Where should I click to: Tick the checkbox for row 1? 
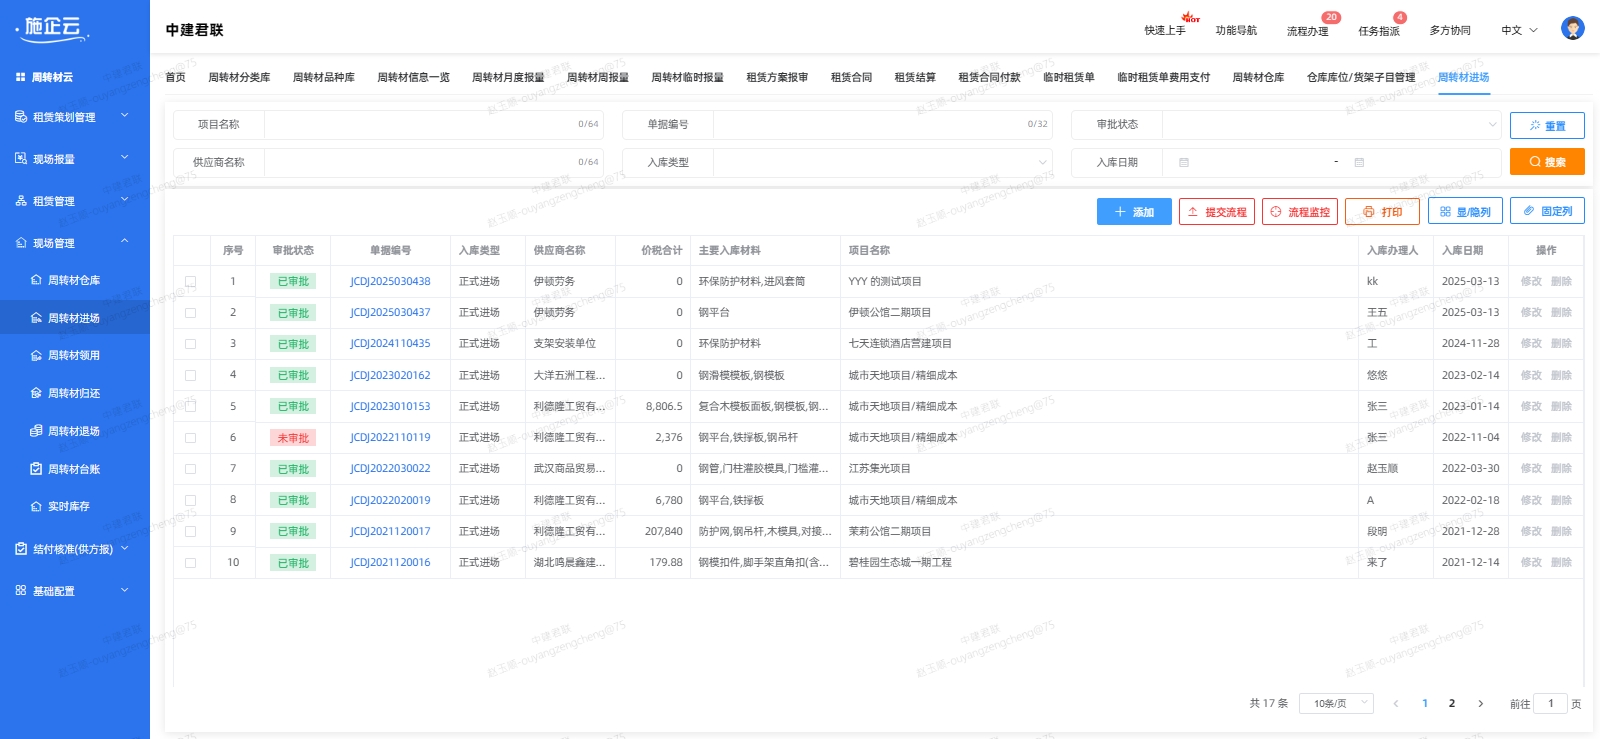click(190, 282)
